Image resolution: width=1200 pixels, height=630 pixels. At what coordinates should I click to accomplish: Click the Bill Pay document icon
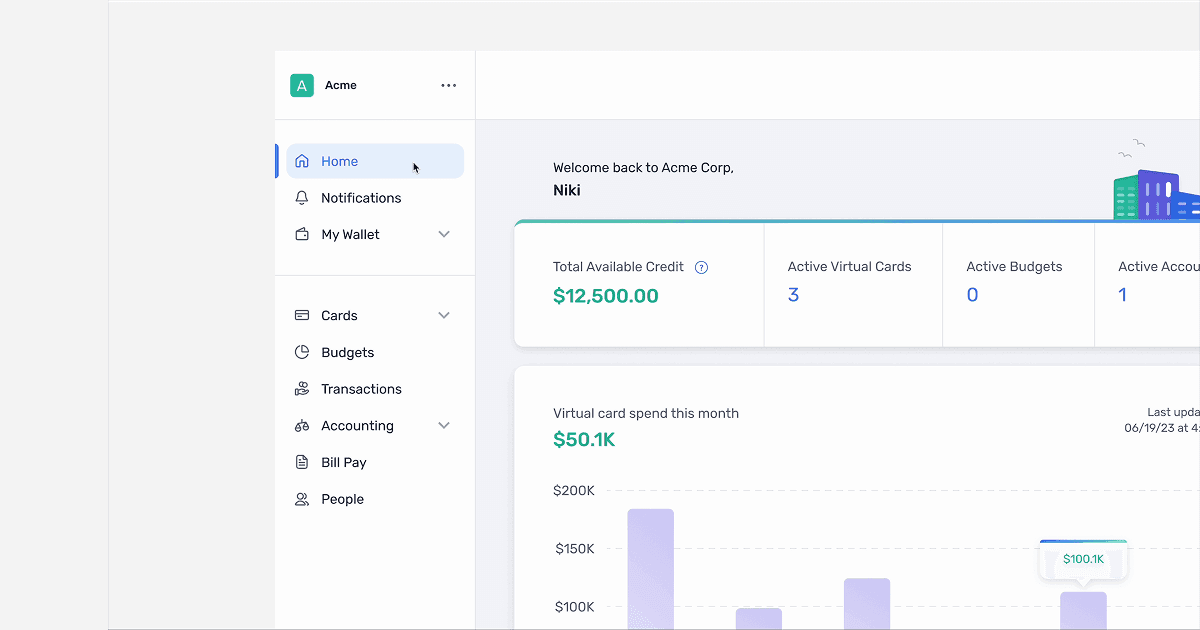point(302,462)
